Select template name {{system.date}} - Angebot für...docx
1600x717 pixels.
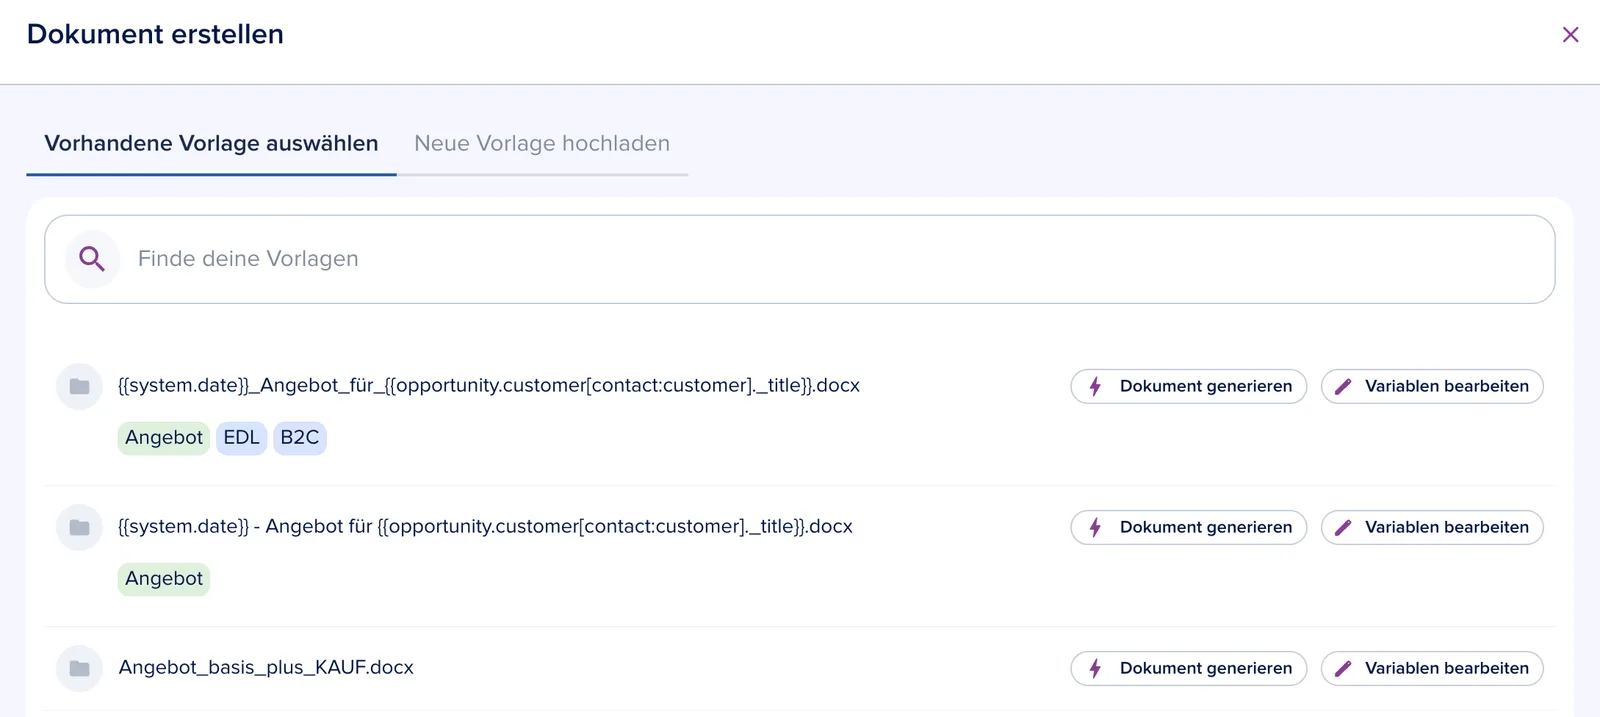485,527
